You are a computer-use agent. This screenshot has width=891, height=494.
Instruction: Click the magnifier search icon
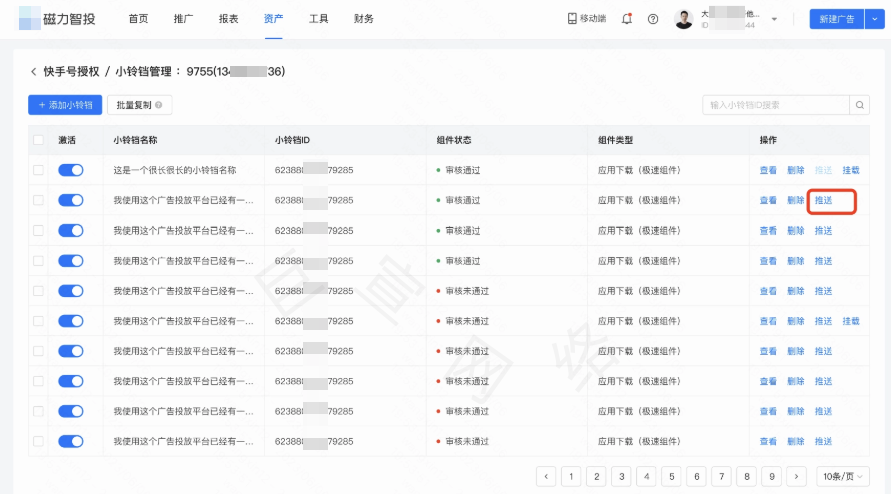pyautogui.click(x=860, y=105)
